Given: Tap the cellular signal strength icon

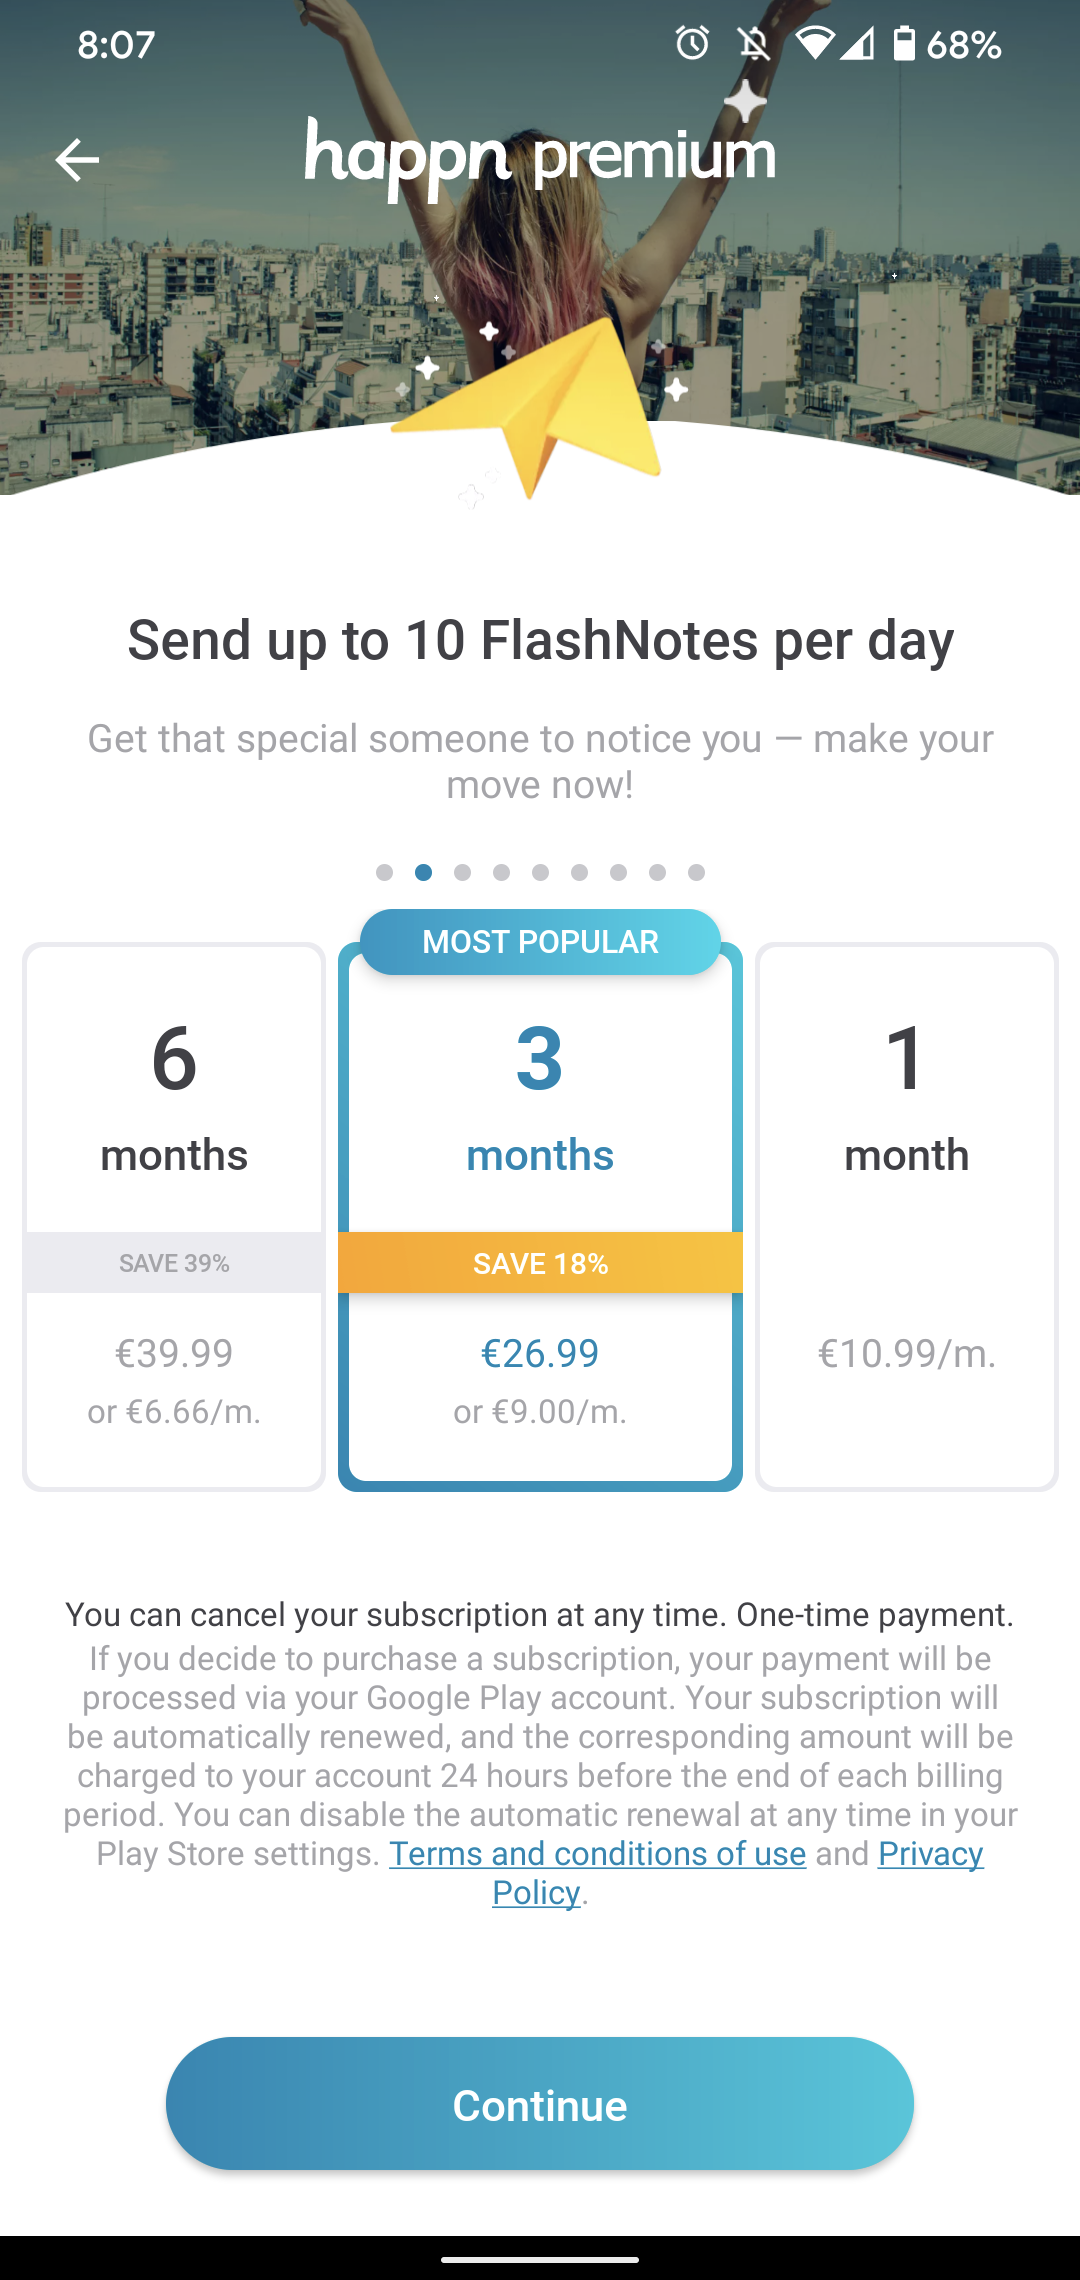Looking at the screenshot, I should click(x=857, y=44).
